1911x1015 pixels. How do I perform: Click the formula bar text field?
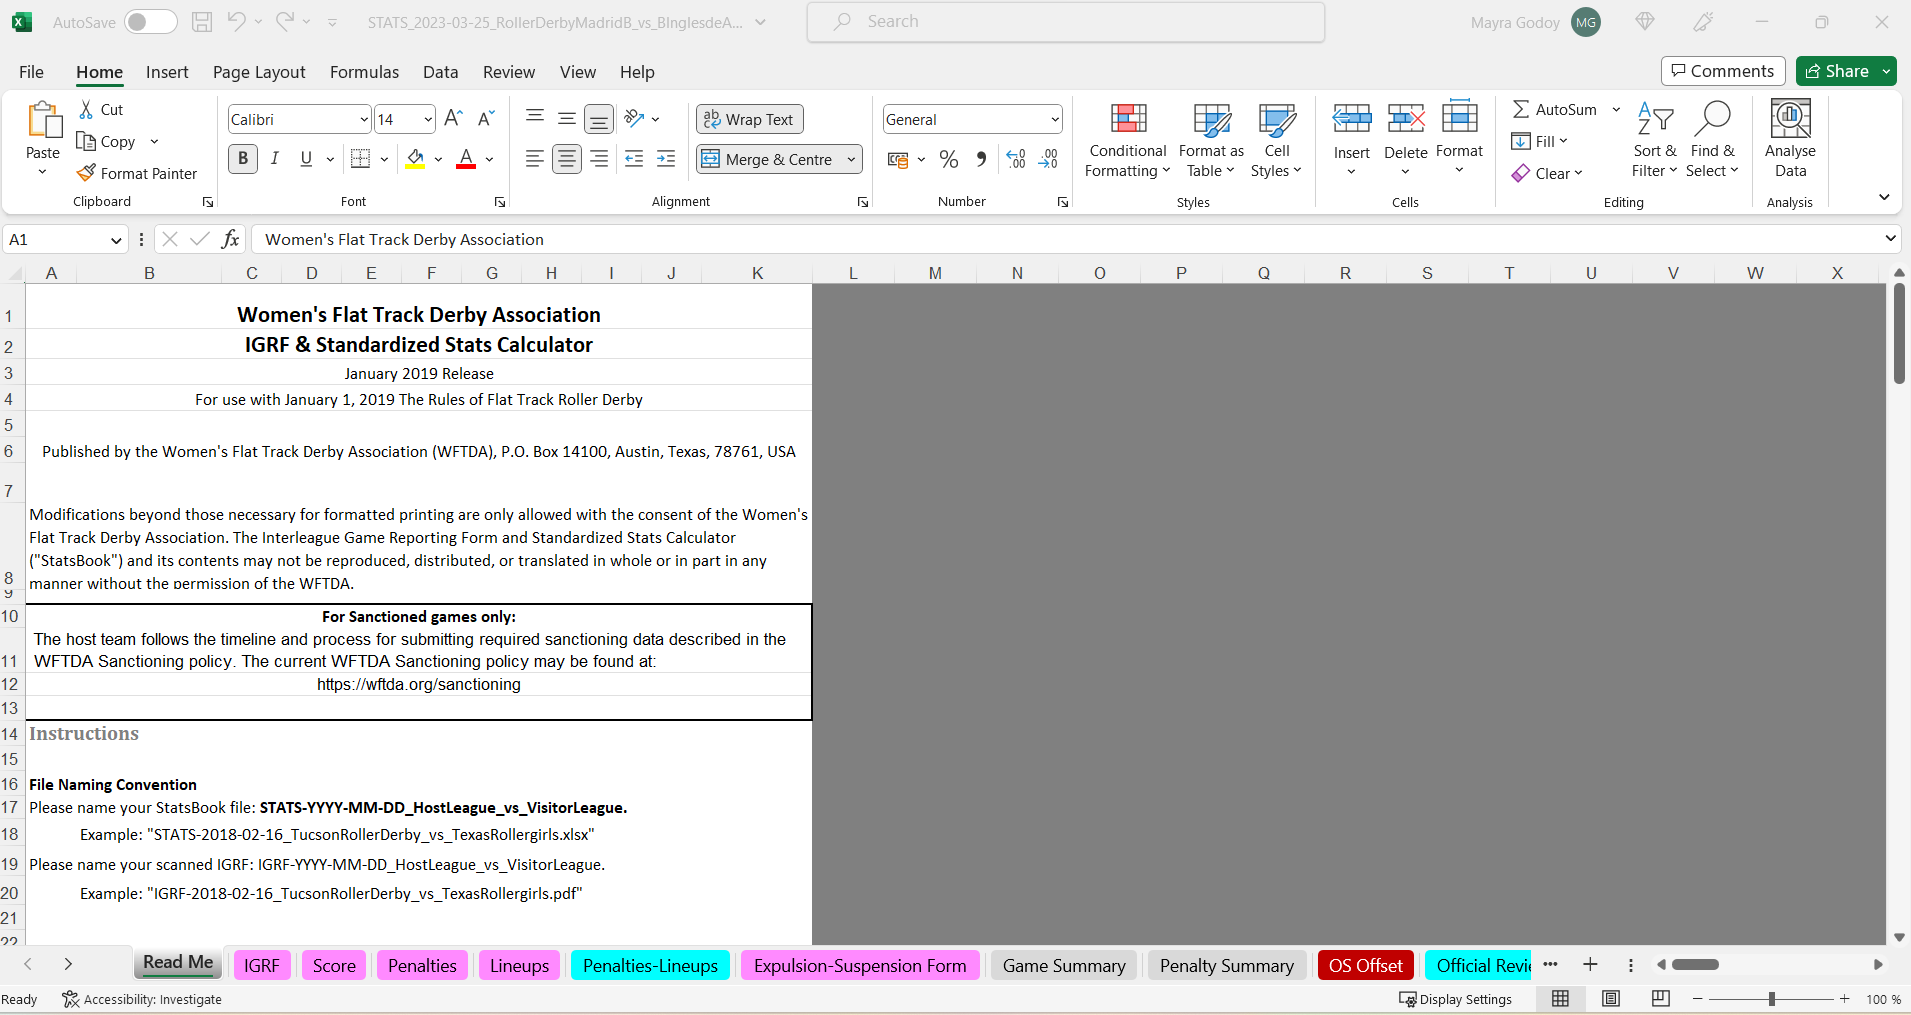click(1065, 239)
